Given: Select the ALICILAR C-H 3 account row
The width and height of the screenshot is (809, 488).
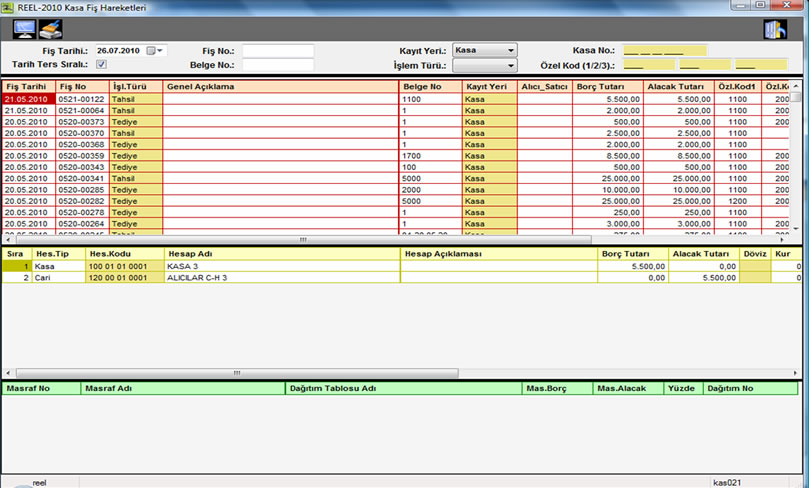Looking at the screenshot, I should (401, 278).
